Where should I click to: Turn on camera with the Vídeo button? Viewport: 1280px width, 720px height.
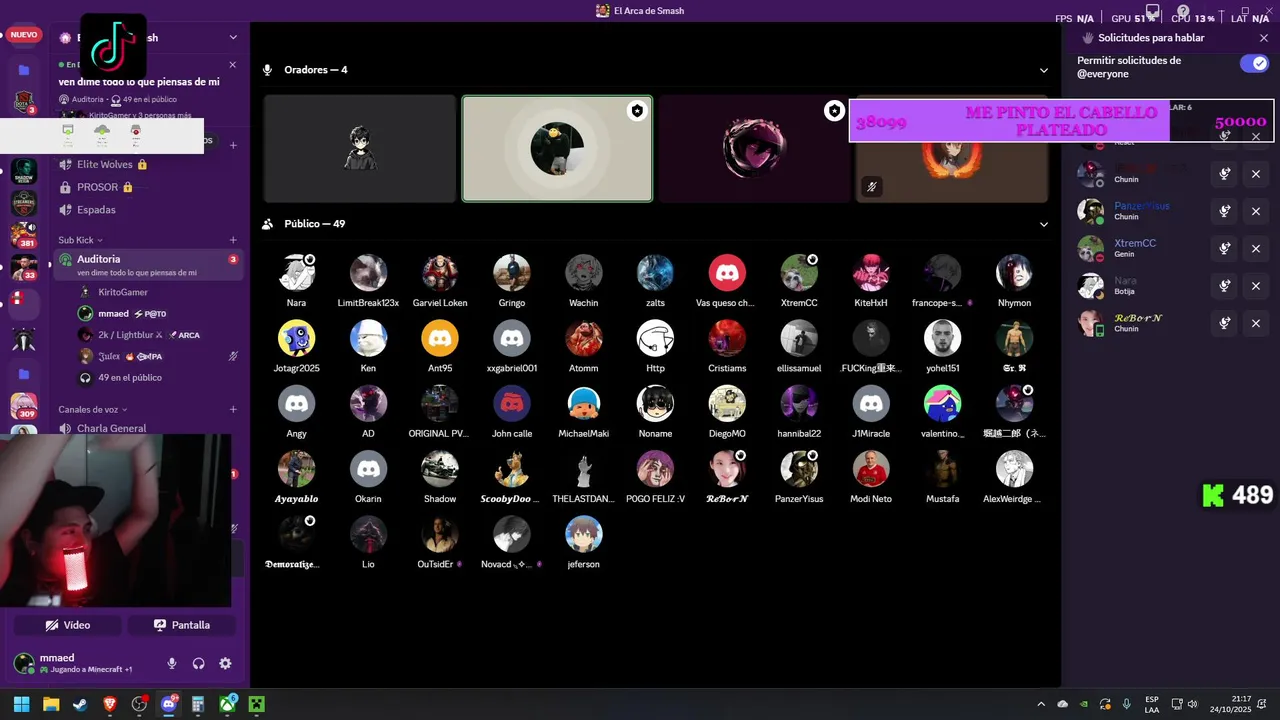coord(68,625)
